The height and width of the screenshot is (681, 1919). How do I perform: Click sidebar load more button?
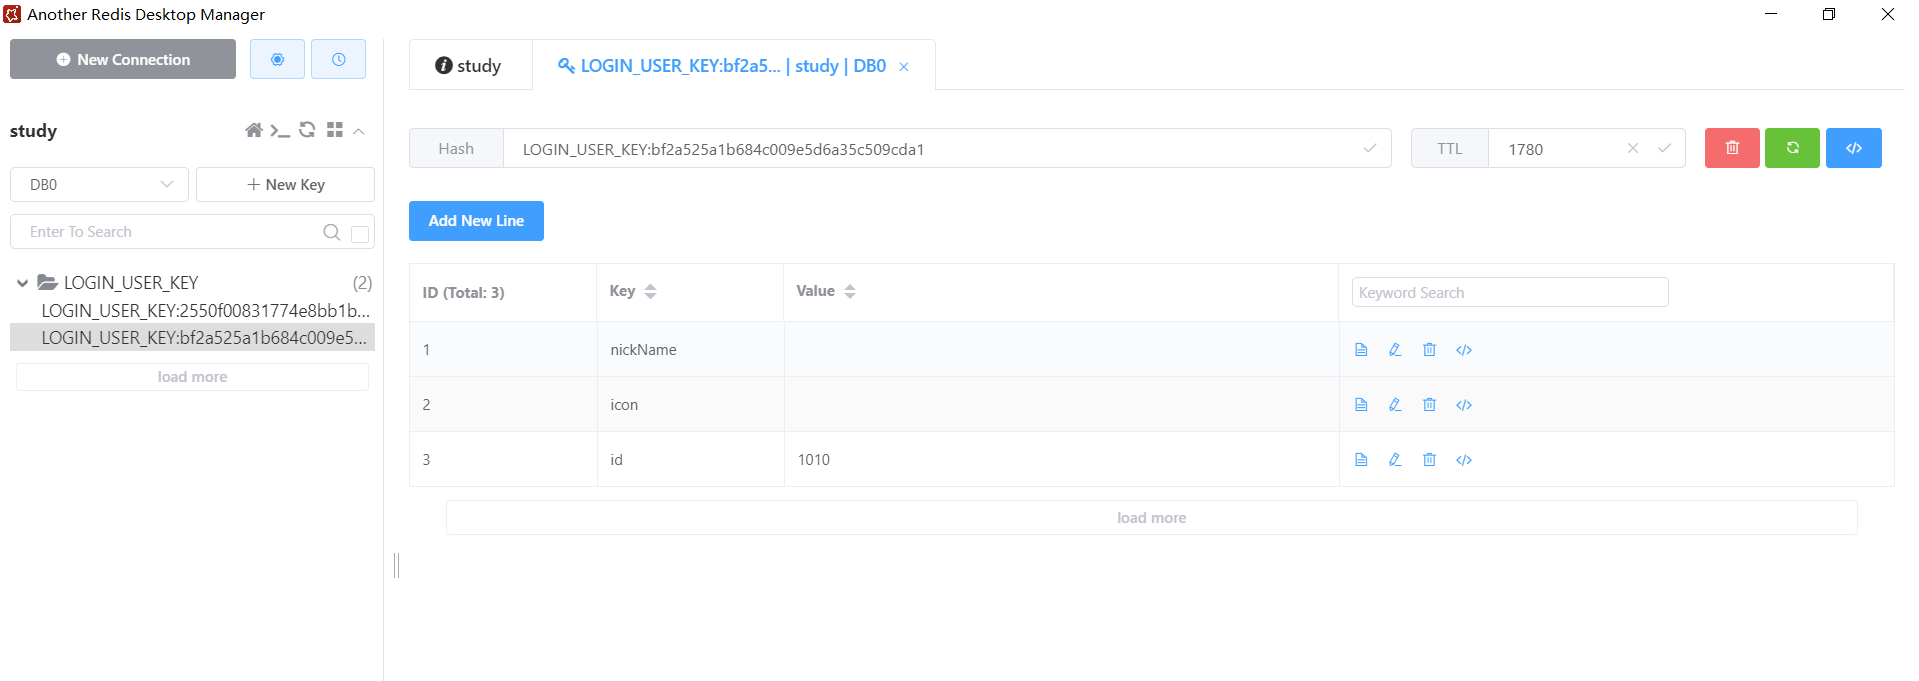click(192, 377)
